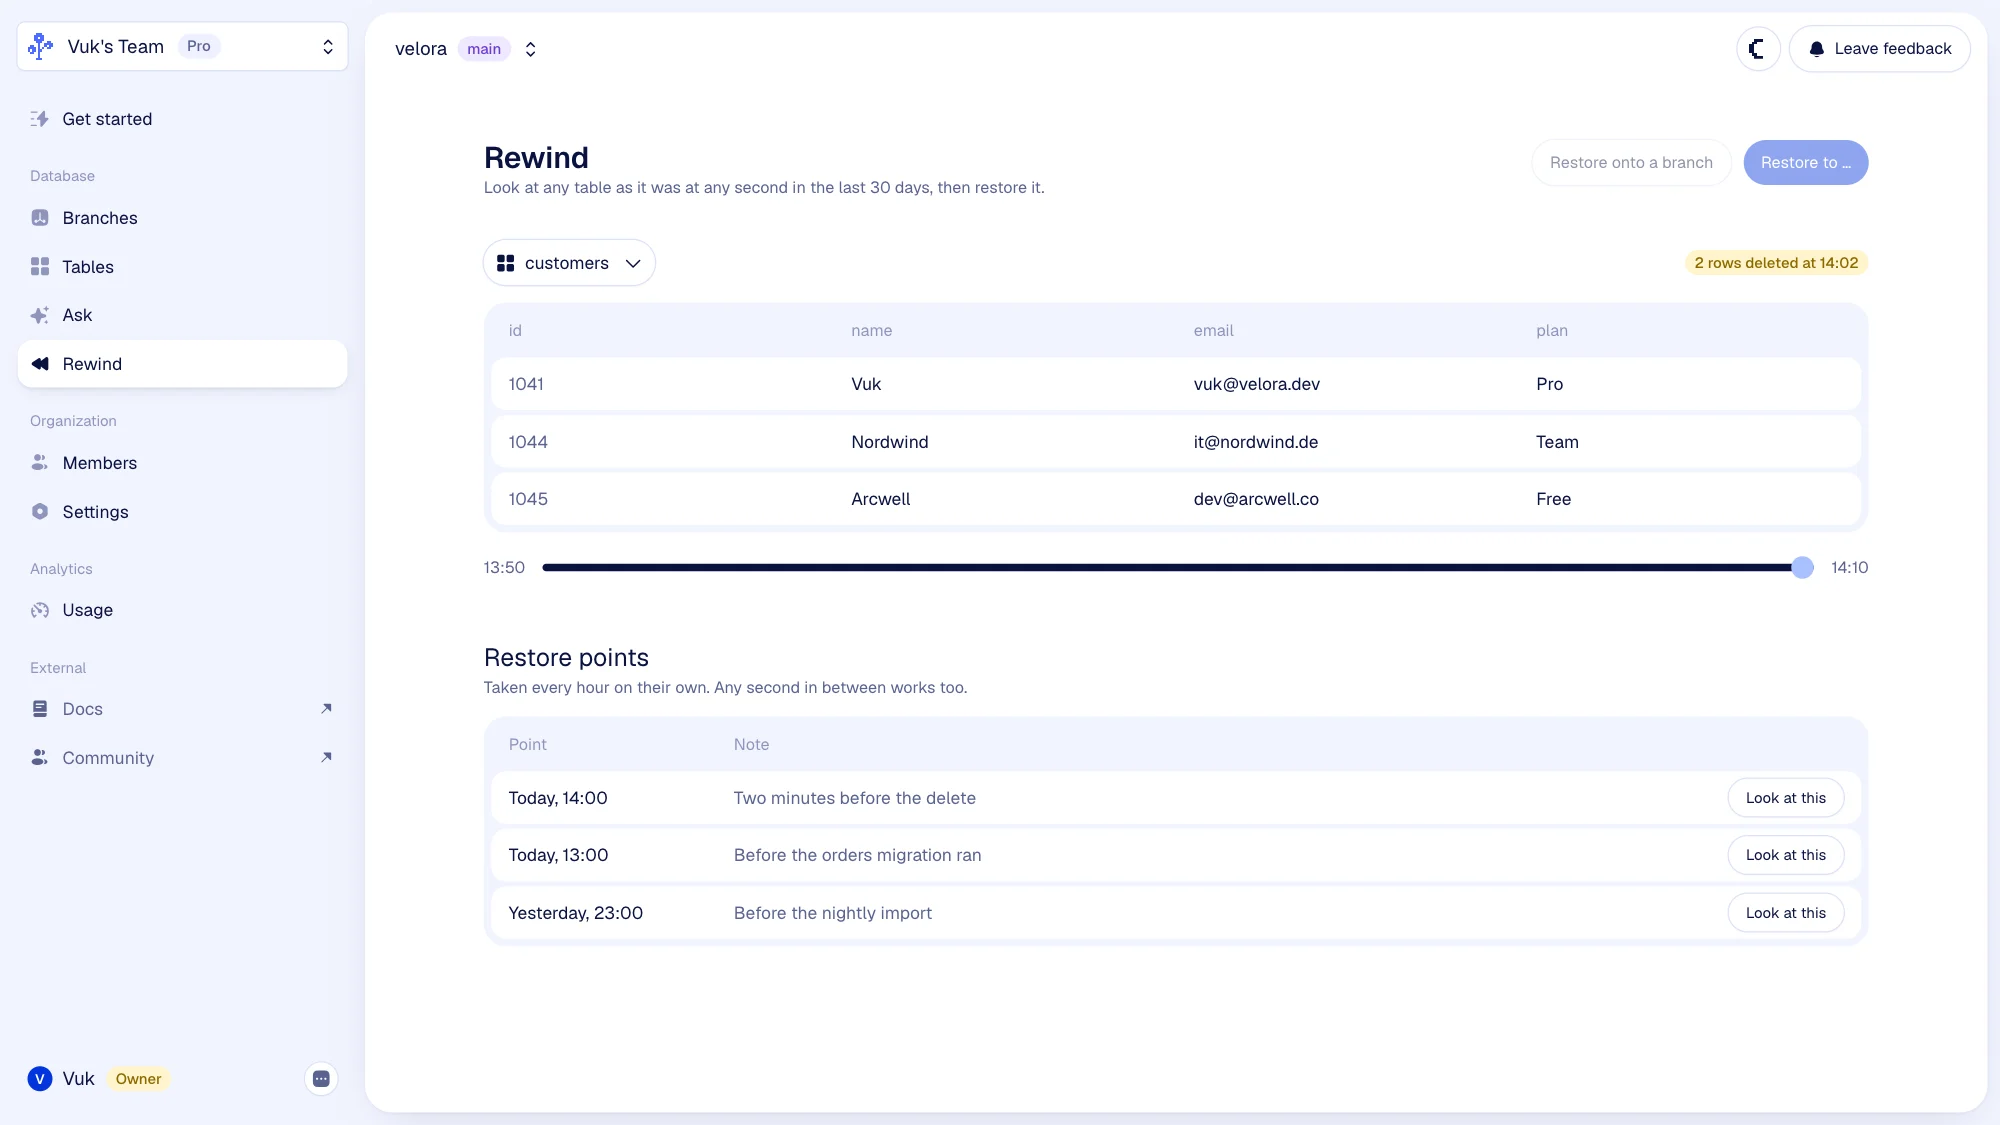Image resolution: width=2000 pixels, height=1125 pixels.
Task: Open the customers table dropdown
Action: 569,263
